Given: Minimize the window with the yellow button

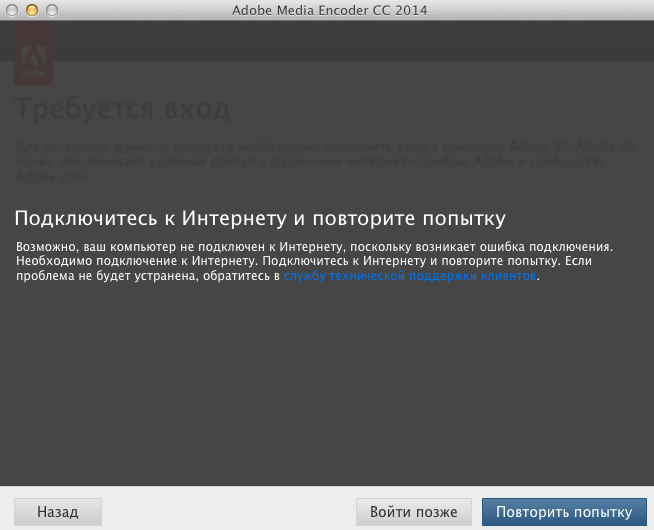Looking at the screenshot, I should coord(32,10).
